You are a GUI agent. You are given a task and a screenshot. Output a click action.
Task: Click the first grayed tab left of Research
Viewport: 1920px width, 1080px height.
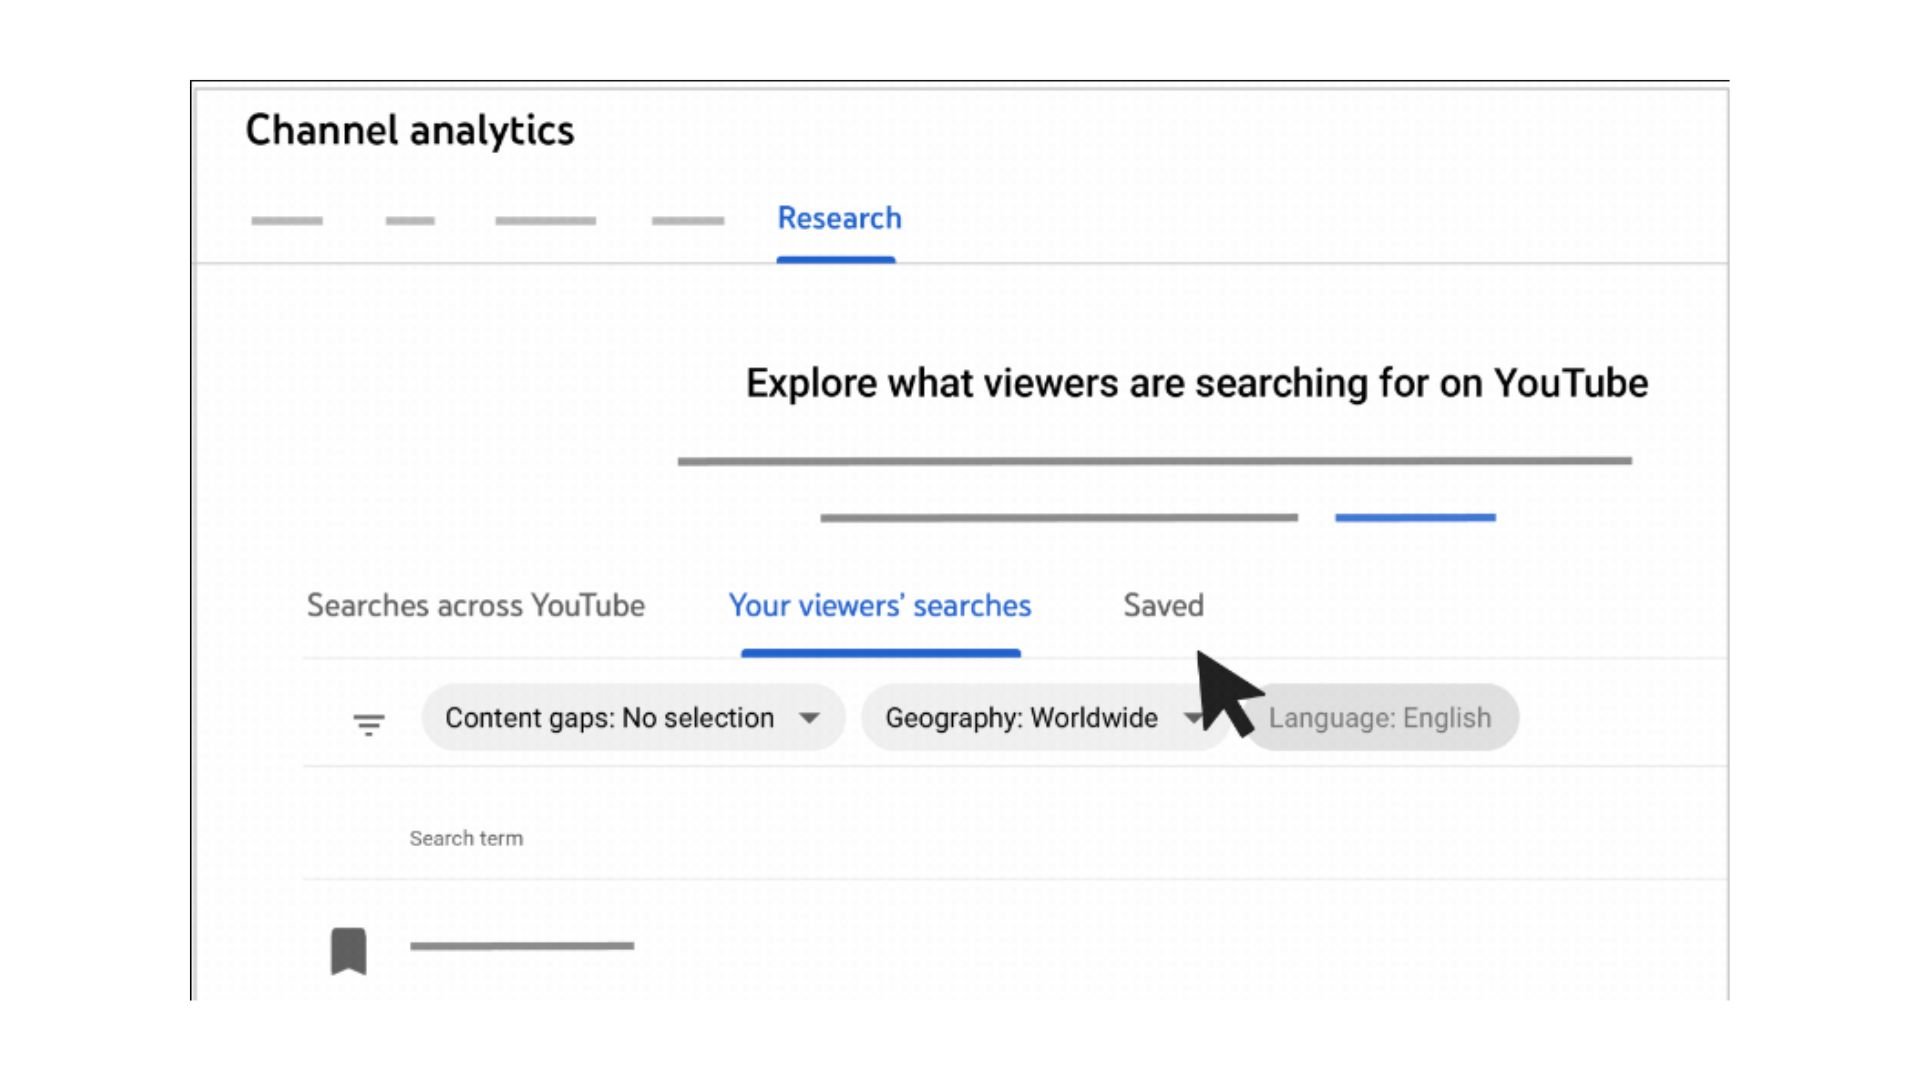tap(286, 222)
